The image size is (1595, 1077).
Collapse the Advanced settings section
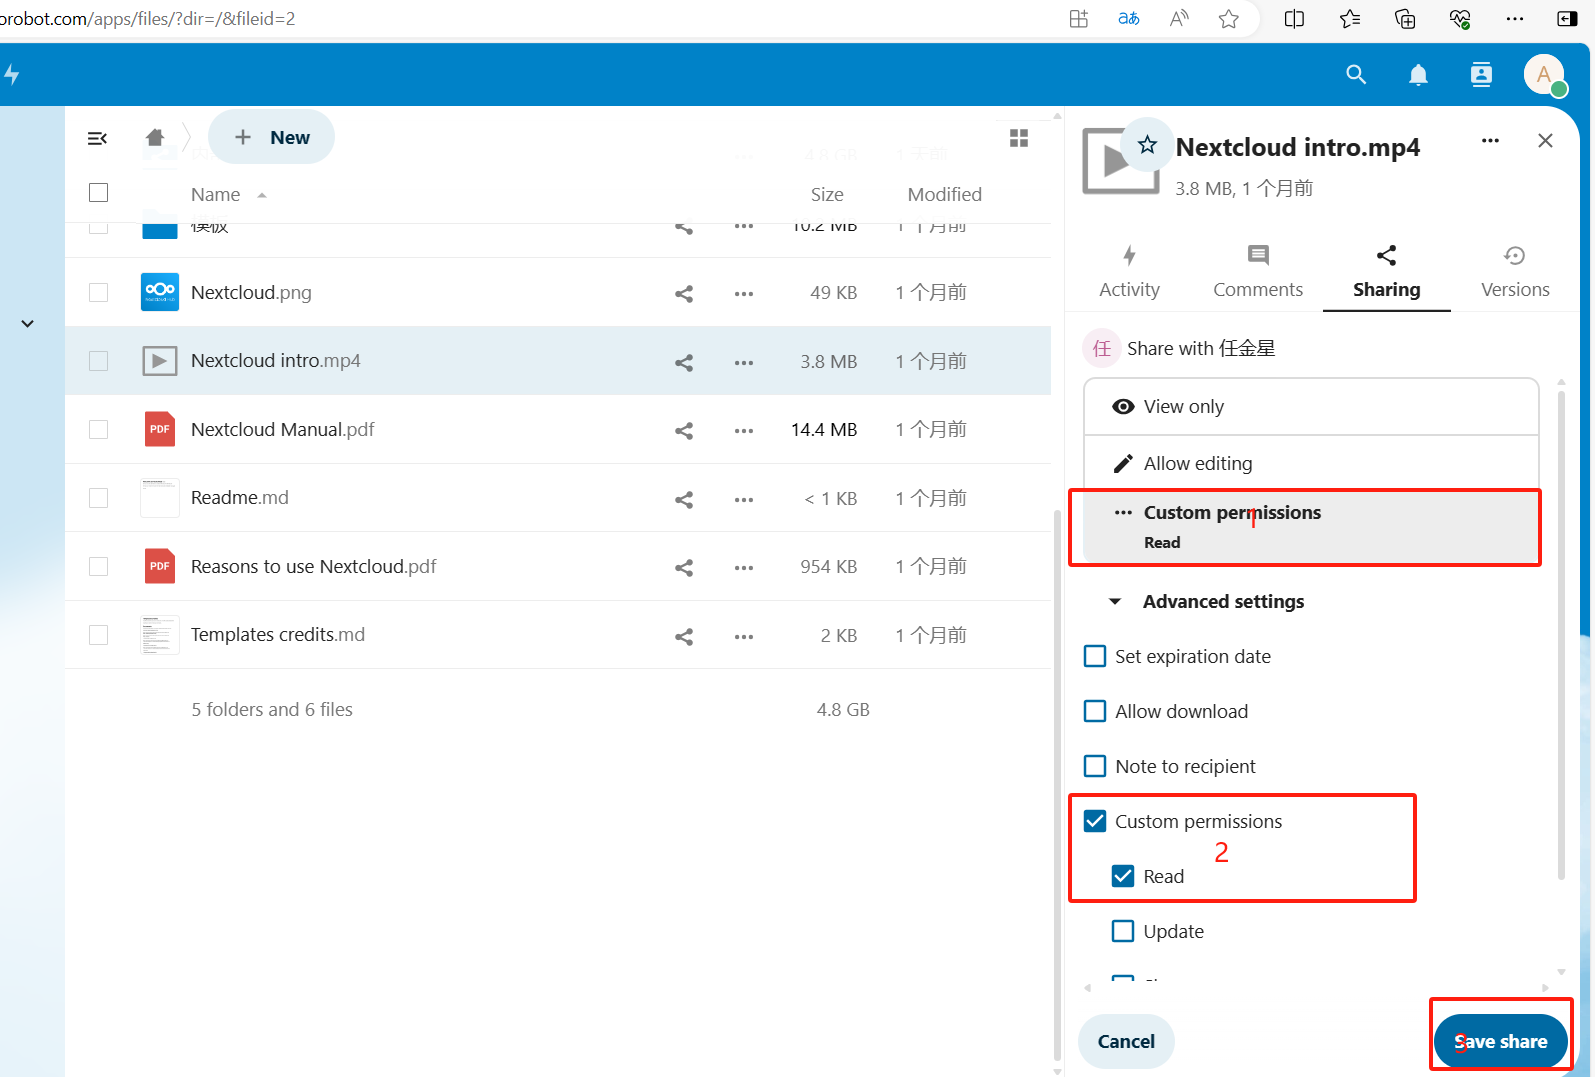pos(1115,602)
